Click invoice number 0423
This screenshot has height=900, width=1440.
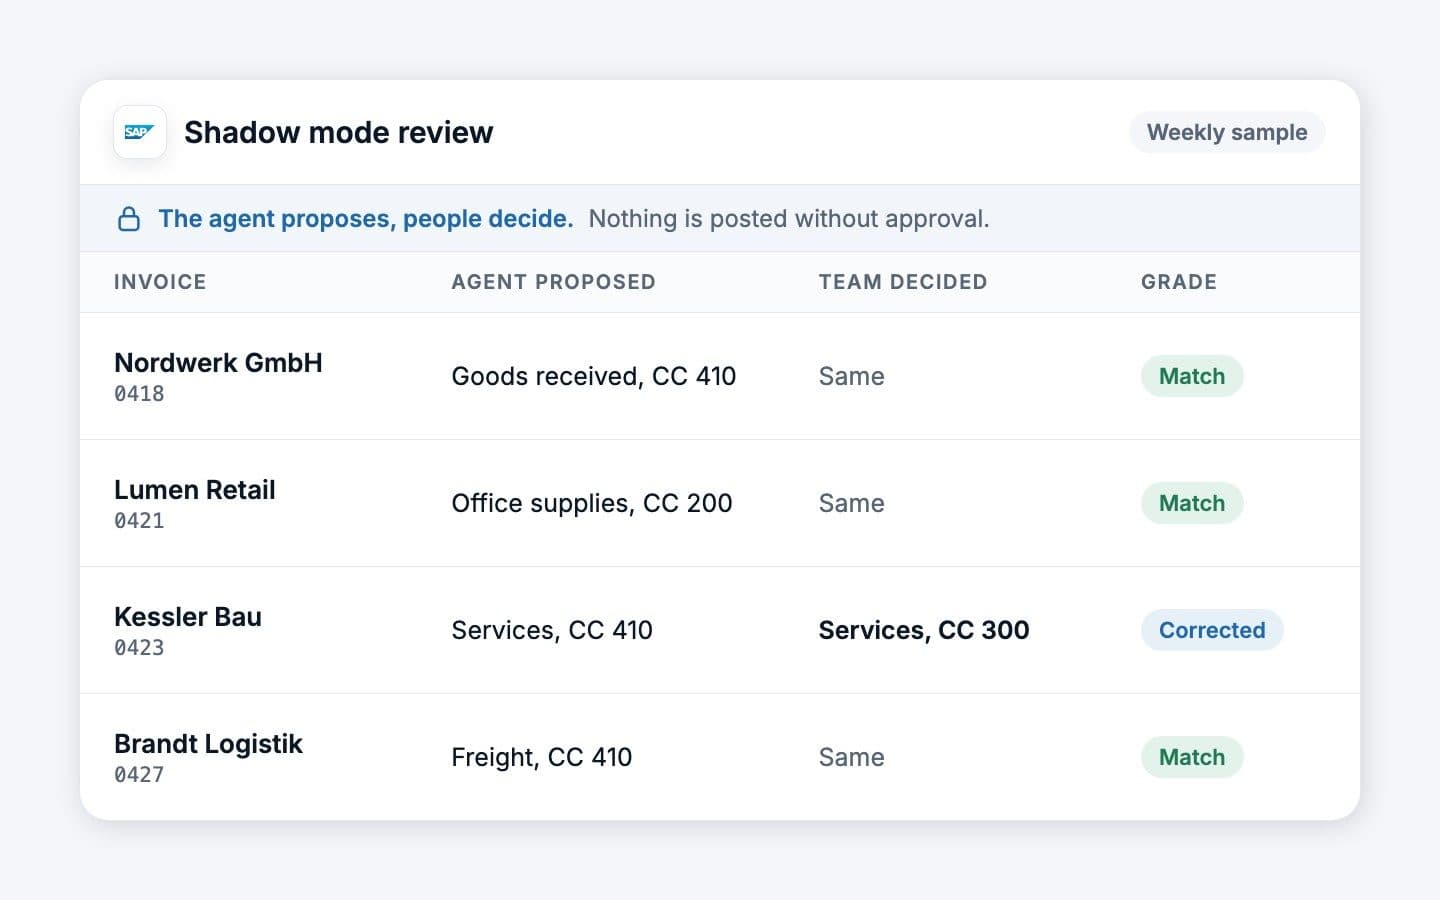tap(139, 648)
